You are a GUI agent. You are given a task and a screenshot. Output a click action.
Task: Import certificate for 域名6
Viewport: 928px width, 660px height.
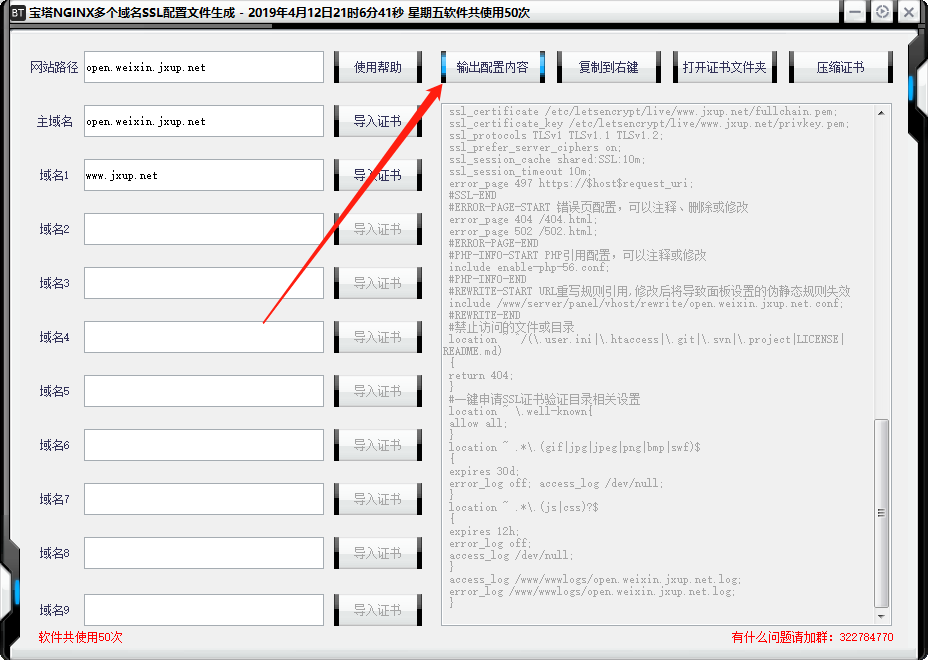pos(378,445)
